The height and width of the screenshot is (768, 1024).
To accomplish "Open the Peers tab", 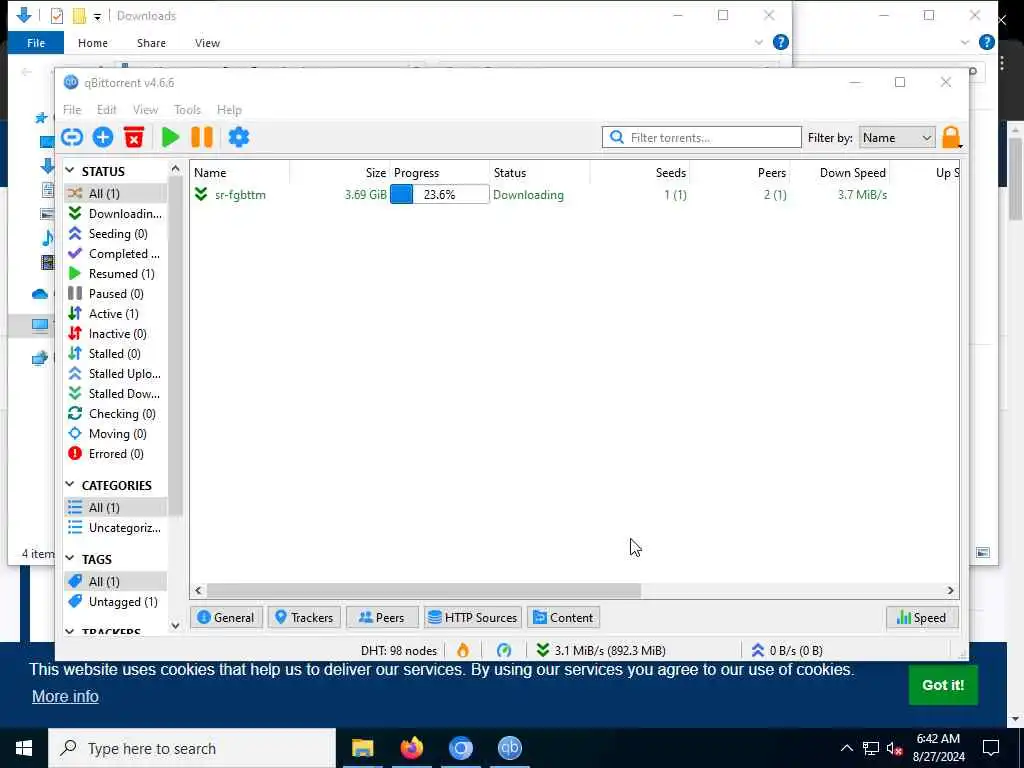I will click(382, 618).
